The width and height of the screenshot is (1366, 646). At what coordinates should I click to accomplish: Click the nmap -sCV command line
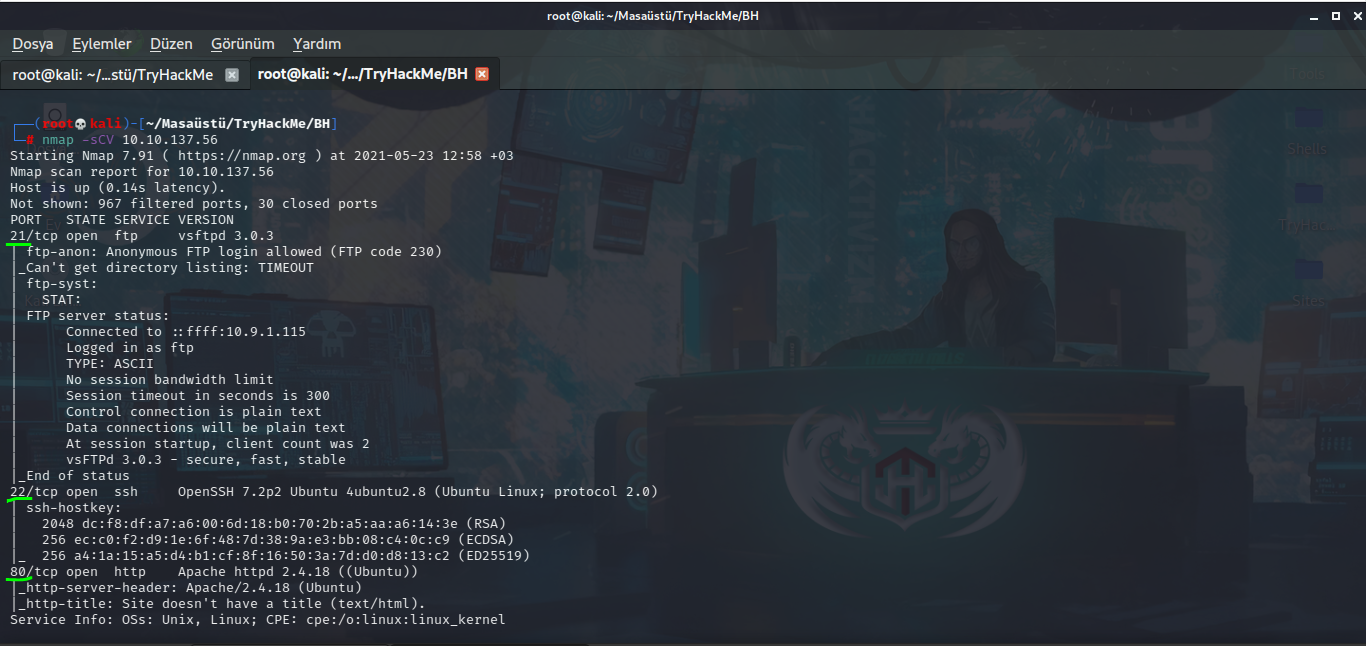coord(130,140)
